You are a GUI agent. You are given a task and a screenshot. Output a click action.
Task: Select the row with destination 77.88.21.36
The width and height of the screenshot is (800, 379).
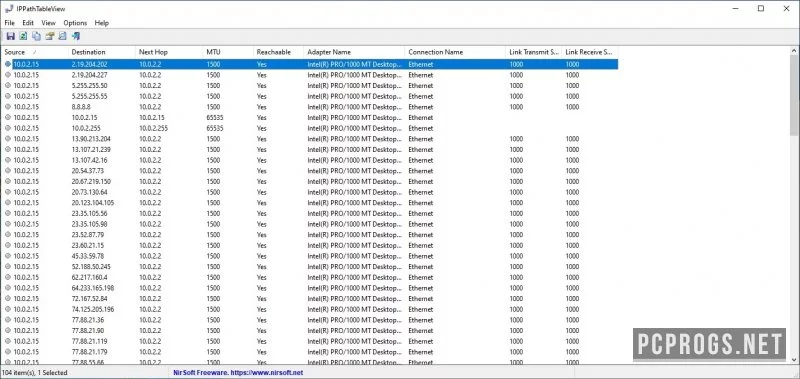click(309, 320)
